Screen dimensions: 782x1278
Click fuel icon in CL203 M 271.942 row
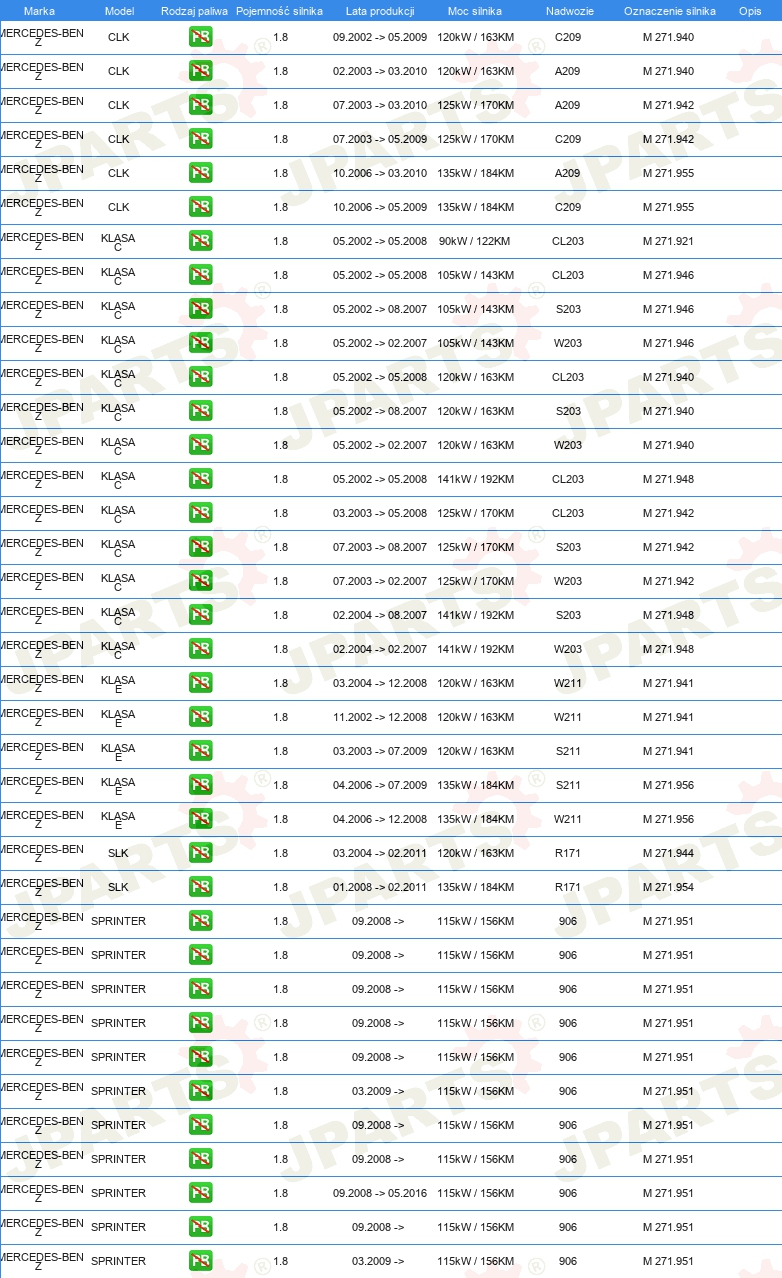click(200, 514)
